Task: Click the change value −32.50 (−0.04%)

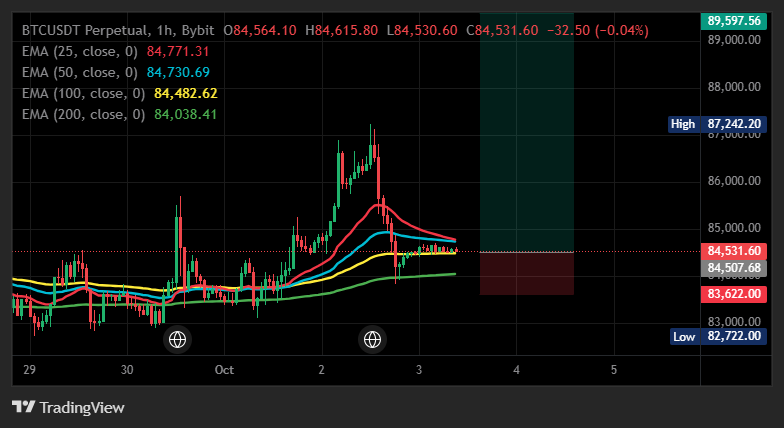Action: (598, 30)
